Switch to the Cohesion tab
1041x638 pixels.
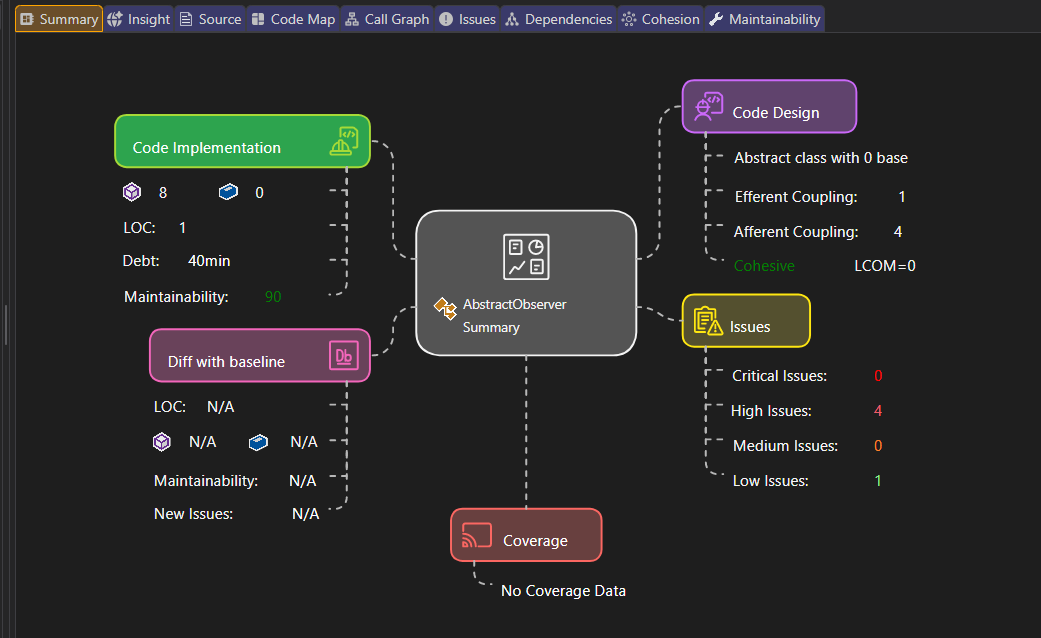click(660, 17)
